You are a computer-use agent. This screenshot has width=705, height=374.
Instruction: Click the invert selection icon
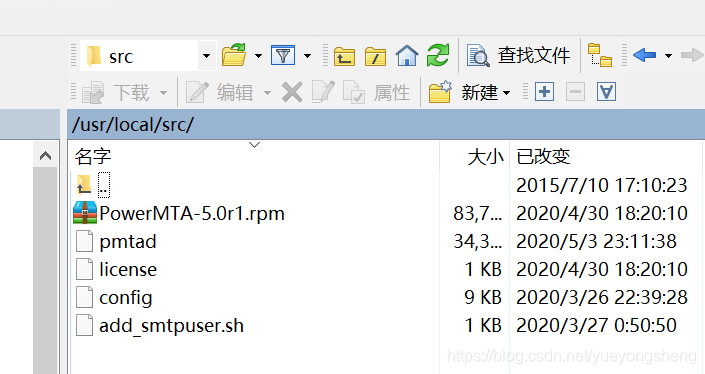pos(606,92)
